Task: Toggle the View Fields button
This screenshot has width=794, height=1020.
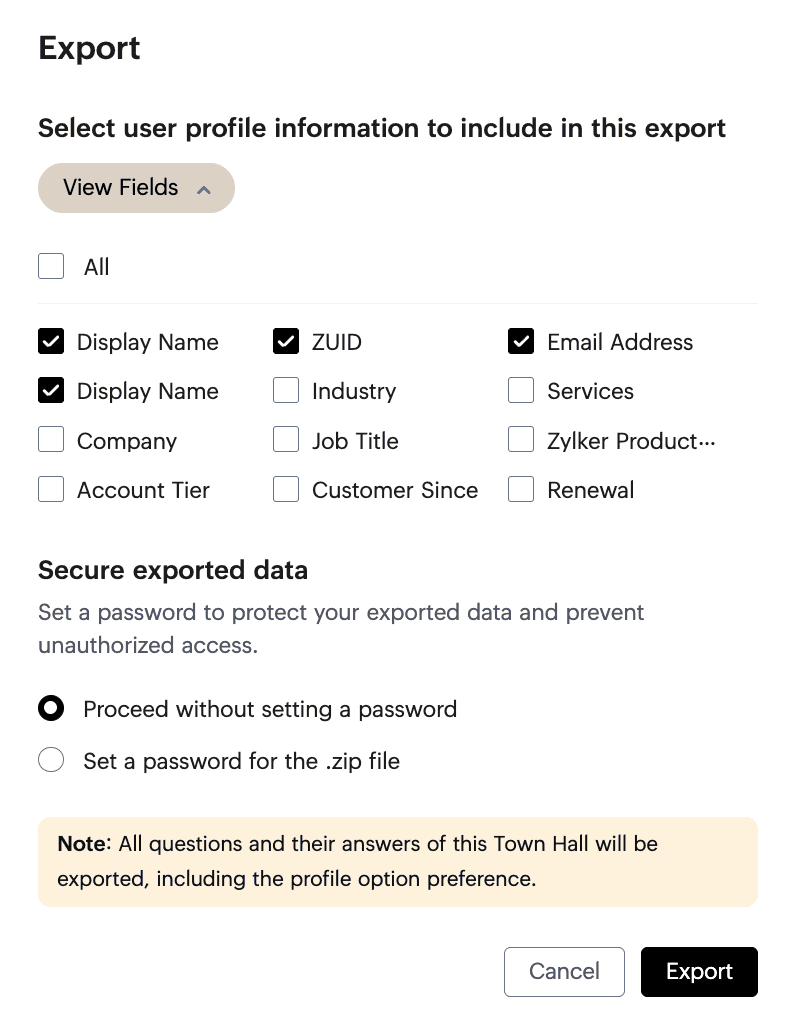Action: click(x=136, y=188)
